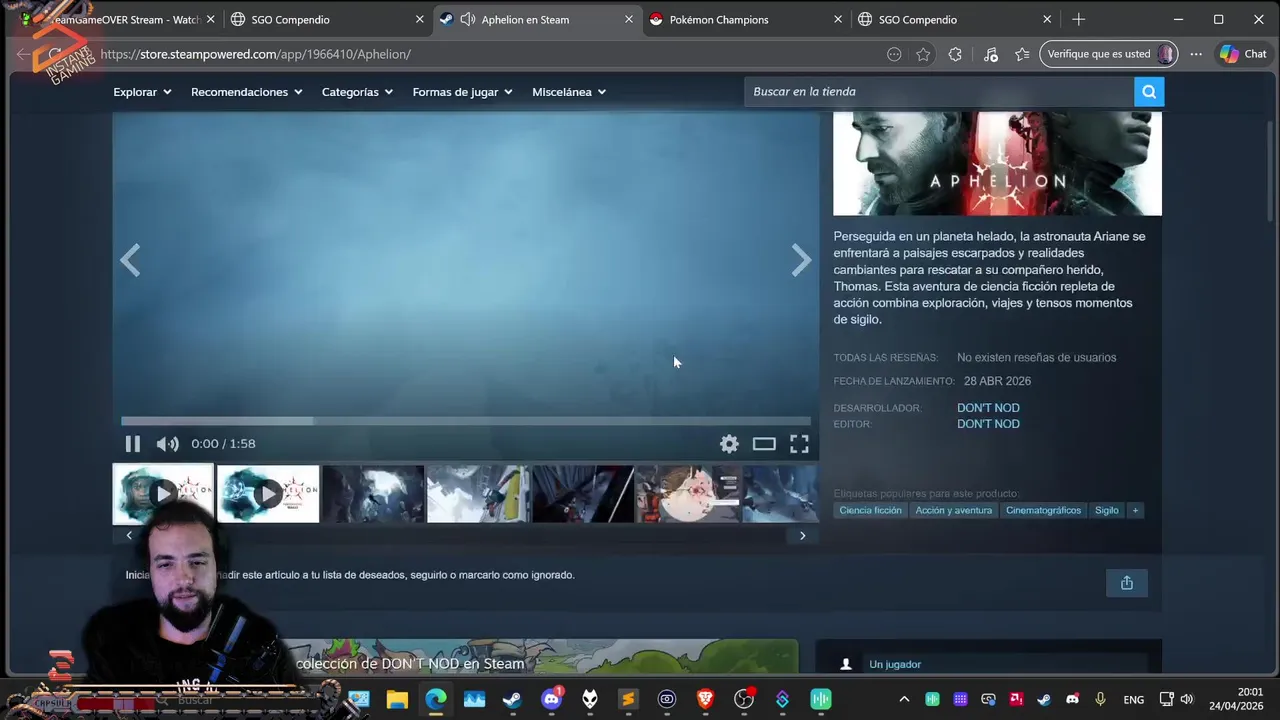Close the Pokémon Champions tab
This screenshot has width=1280, height=720.
pos(838,19)
